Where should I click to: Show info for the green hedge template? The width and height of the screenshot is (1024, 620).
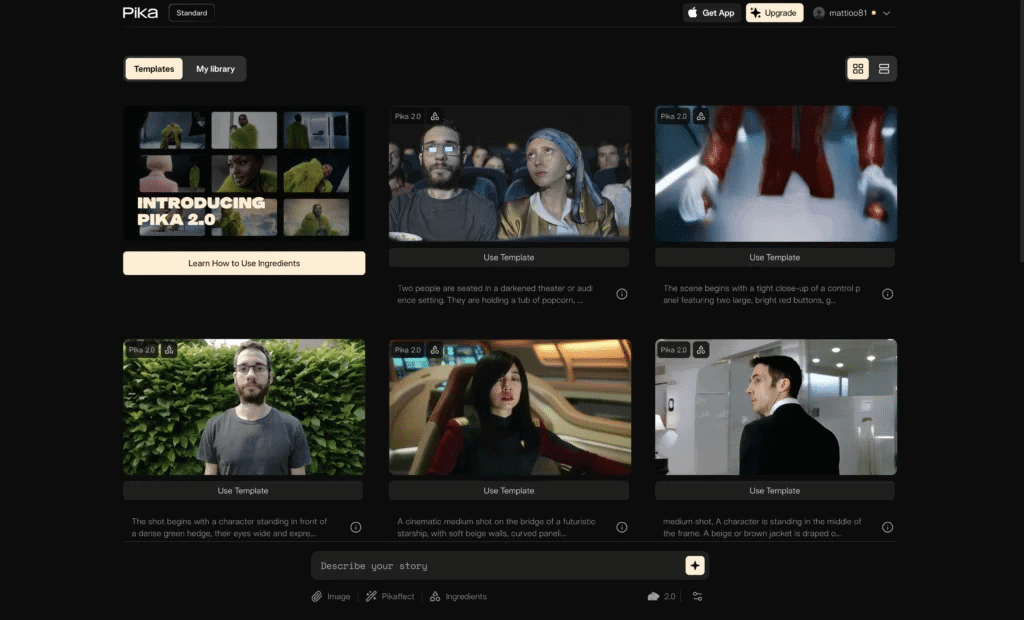point(355,527)
